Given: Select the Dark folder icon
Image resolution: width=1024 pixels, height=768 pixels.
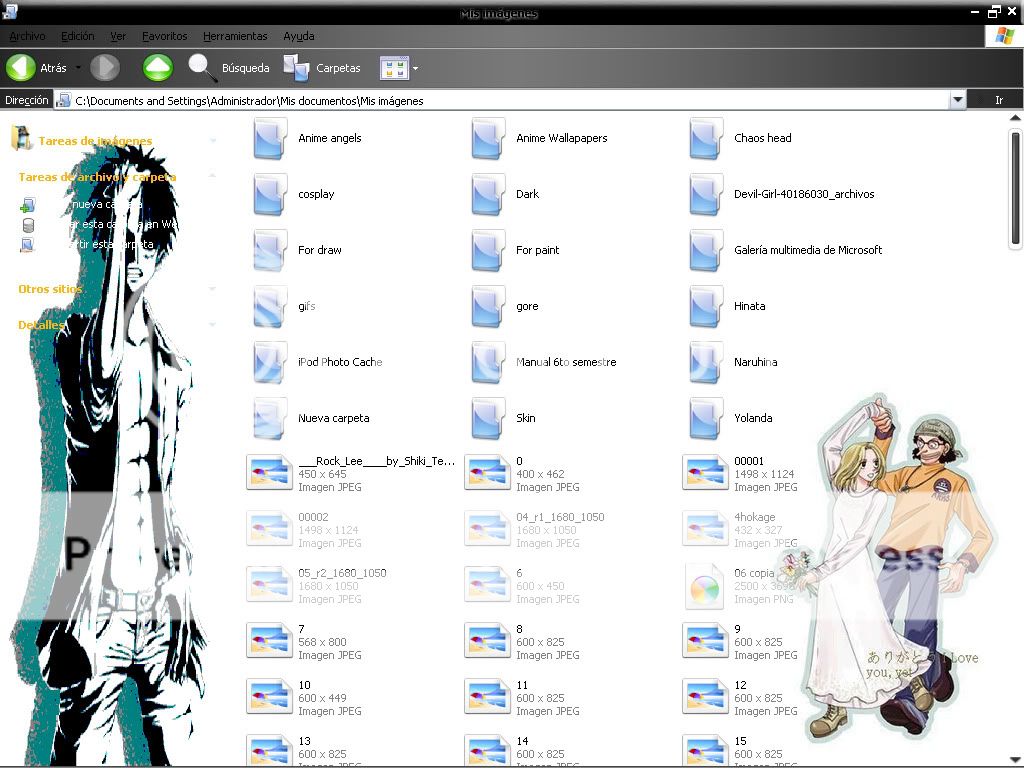Looking at the screenshot, I should 487,195.
